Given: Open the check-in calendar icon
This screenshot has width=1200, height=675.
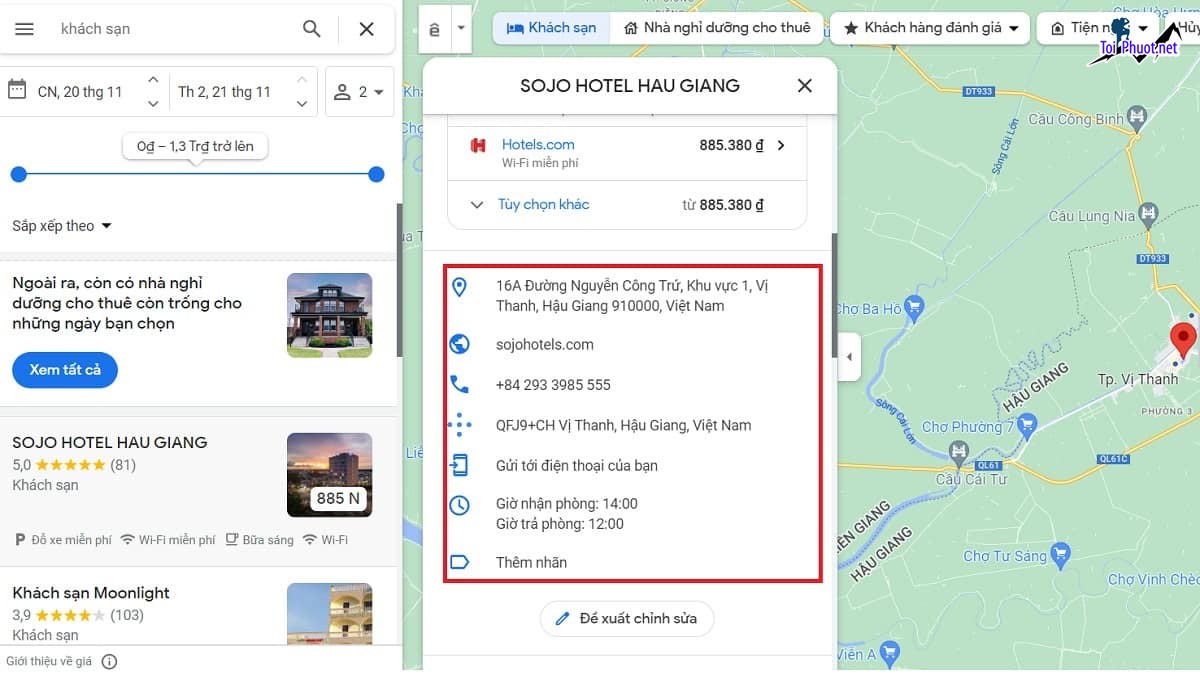Looking at the screenshot, I should (x=17, y=91).
